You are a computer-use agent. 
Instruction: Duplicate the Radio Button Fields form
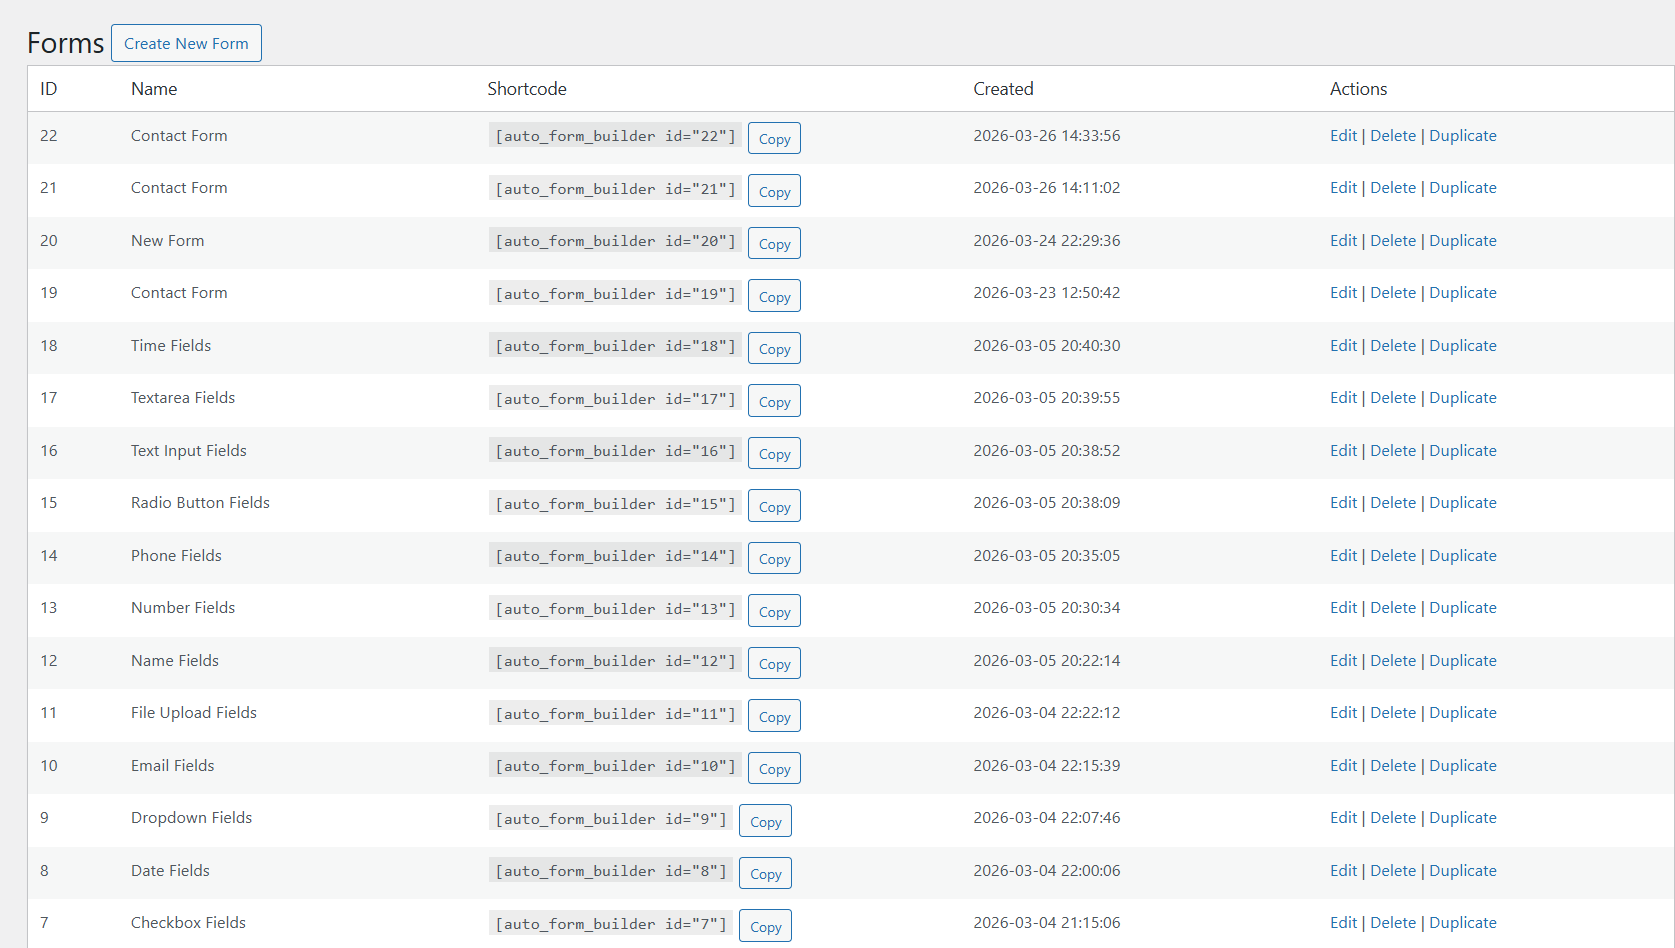click(x=1462, y=503)
